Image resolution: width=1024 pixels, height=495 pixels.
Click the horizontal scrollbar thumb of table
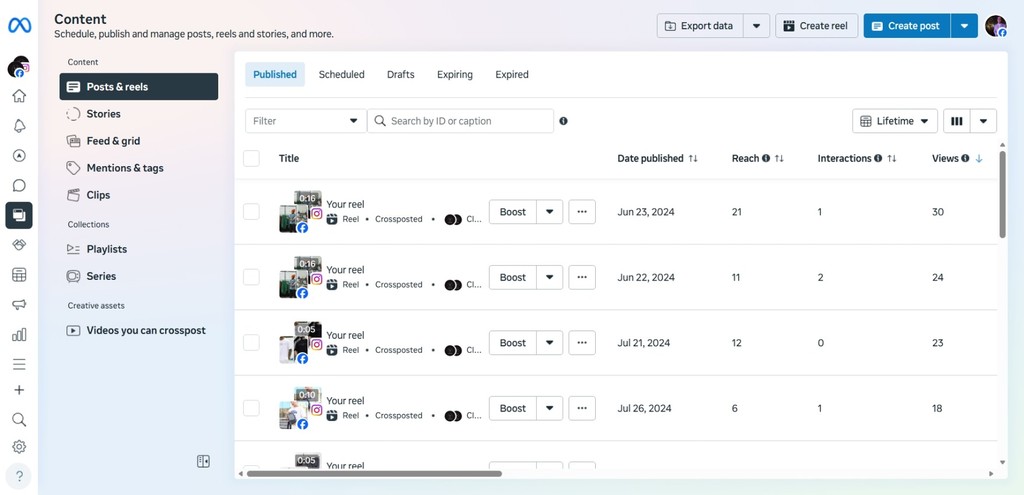click(374, 473)
